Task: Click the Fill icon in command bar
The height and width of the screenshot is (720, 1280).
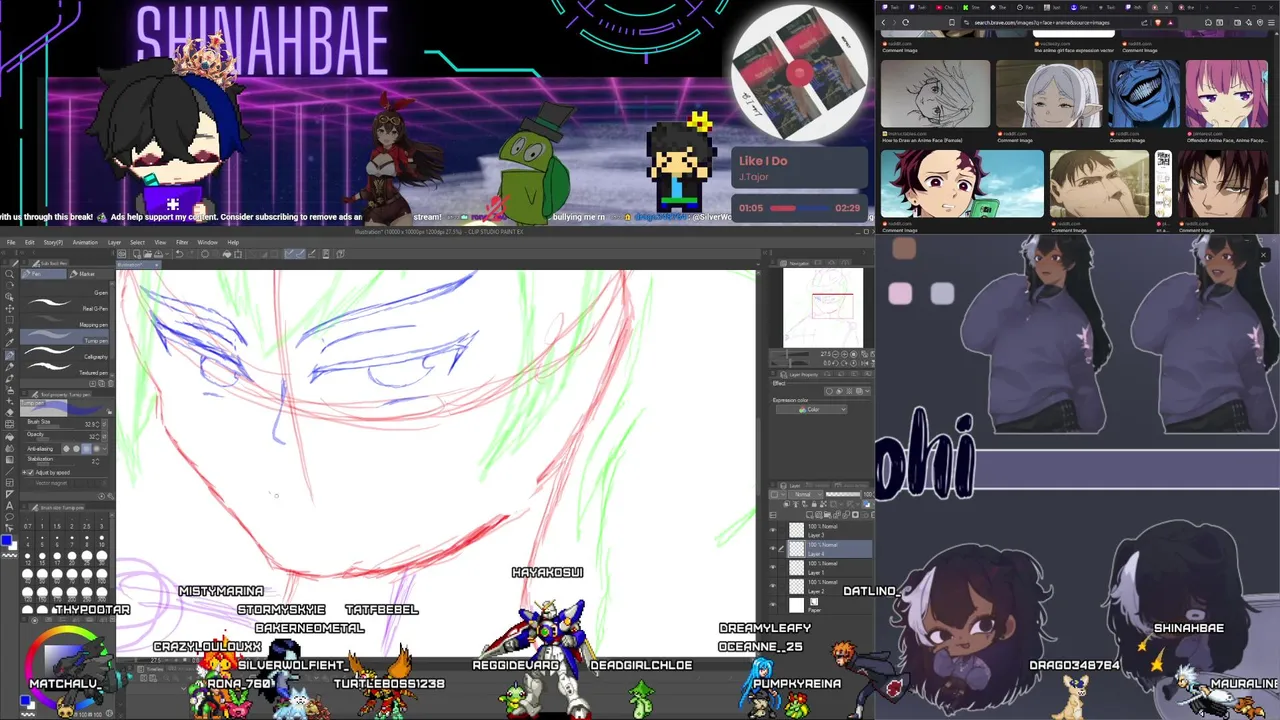Action: click(x=227, y=254)
